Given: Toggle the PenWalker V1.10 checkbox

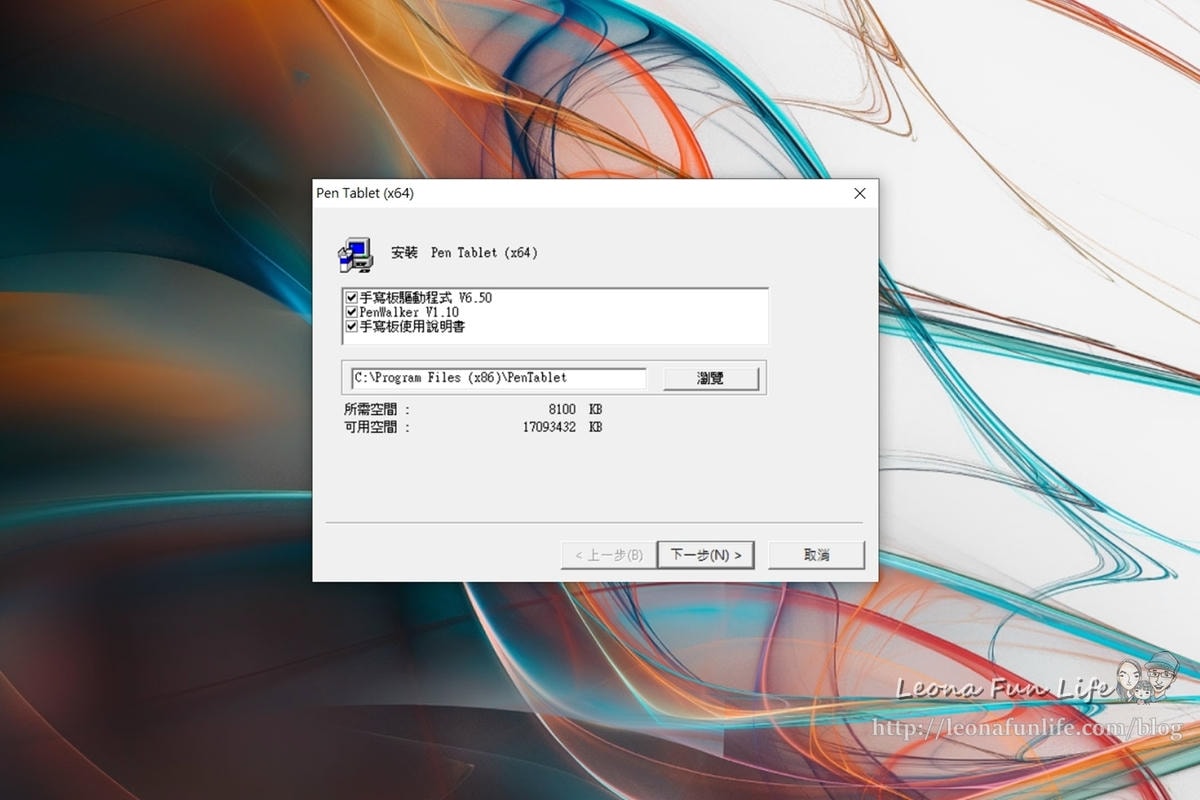Looking at the screenshot, I should (351, 312).
